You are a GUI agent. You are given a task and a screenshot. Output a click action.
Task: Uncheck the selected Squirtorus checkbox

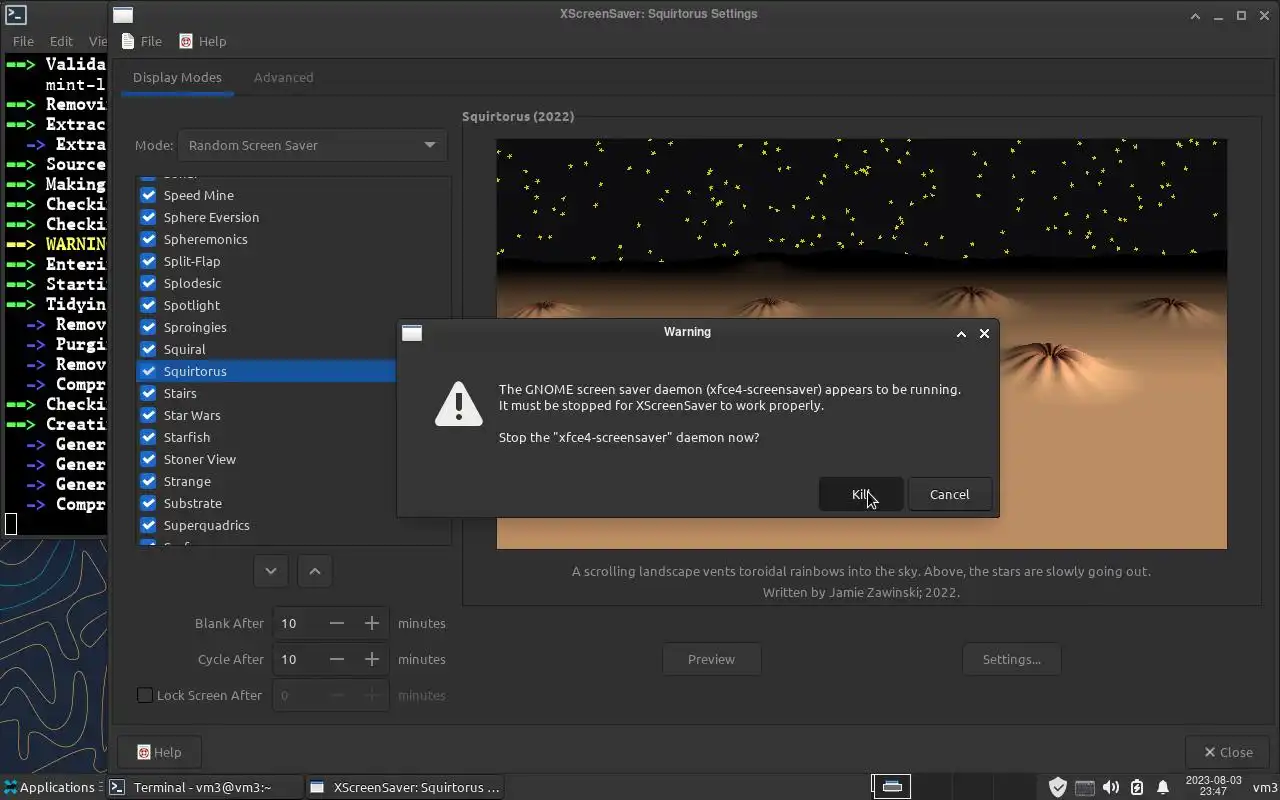tap(148, 371)
